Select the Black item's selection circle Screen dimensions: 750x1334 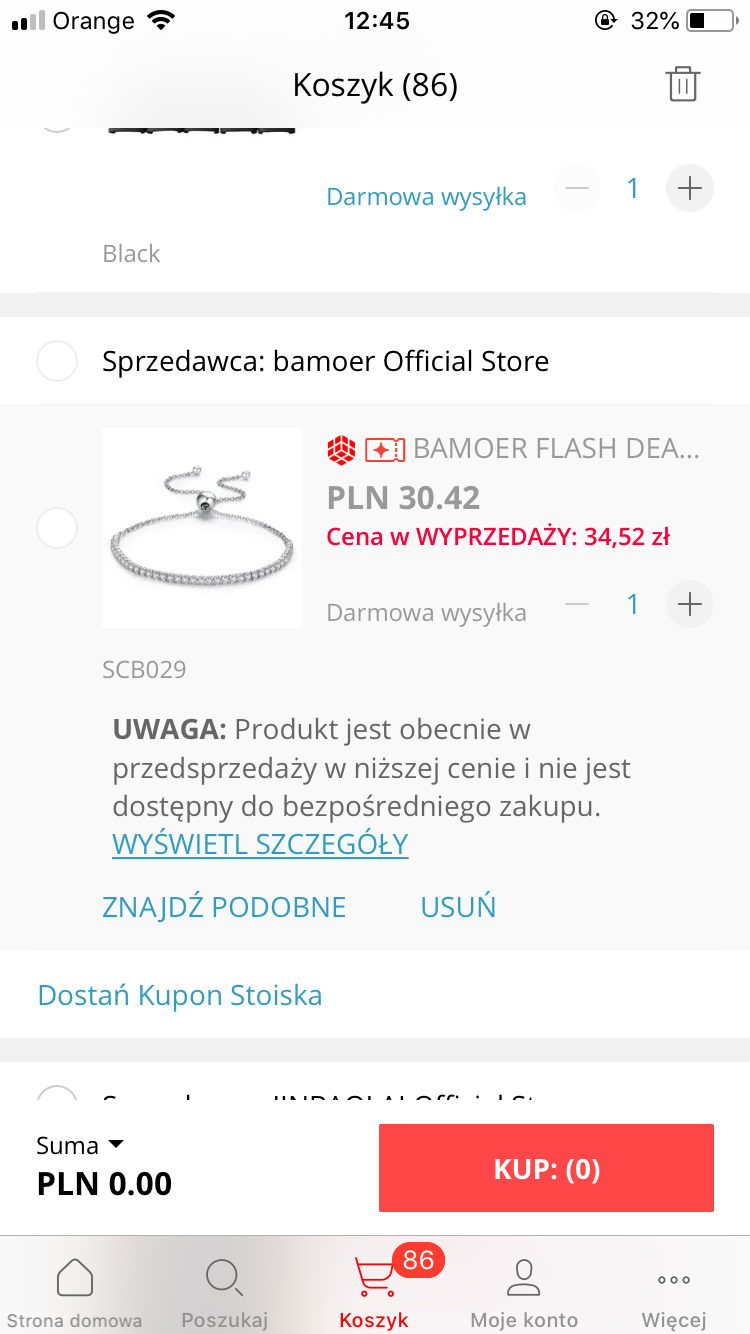56,120
